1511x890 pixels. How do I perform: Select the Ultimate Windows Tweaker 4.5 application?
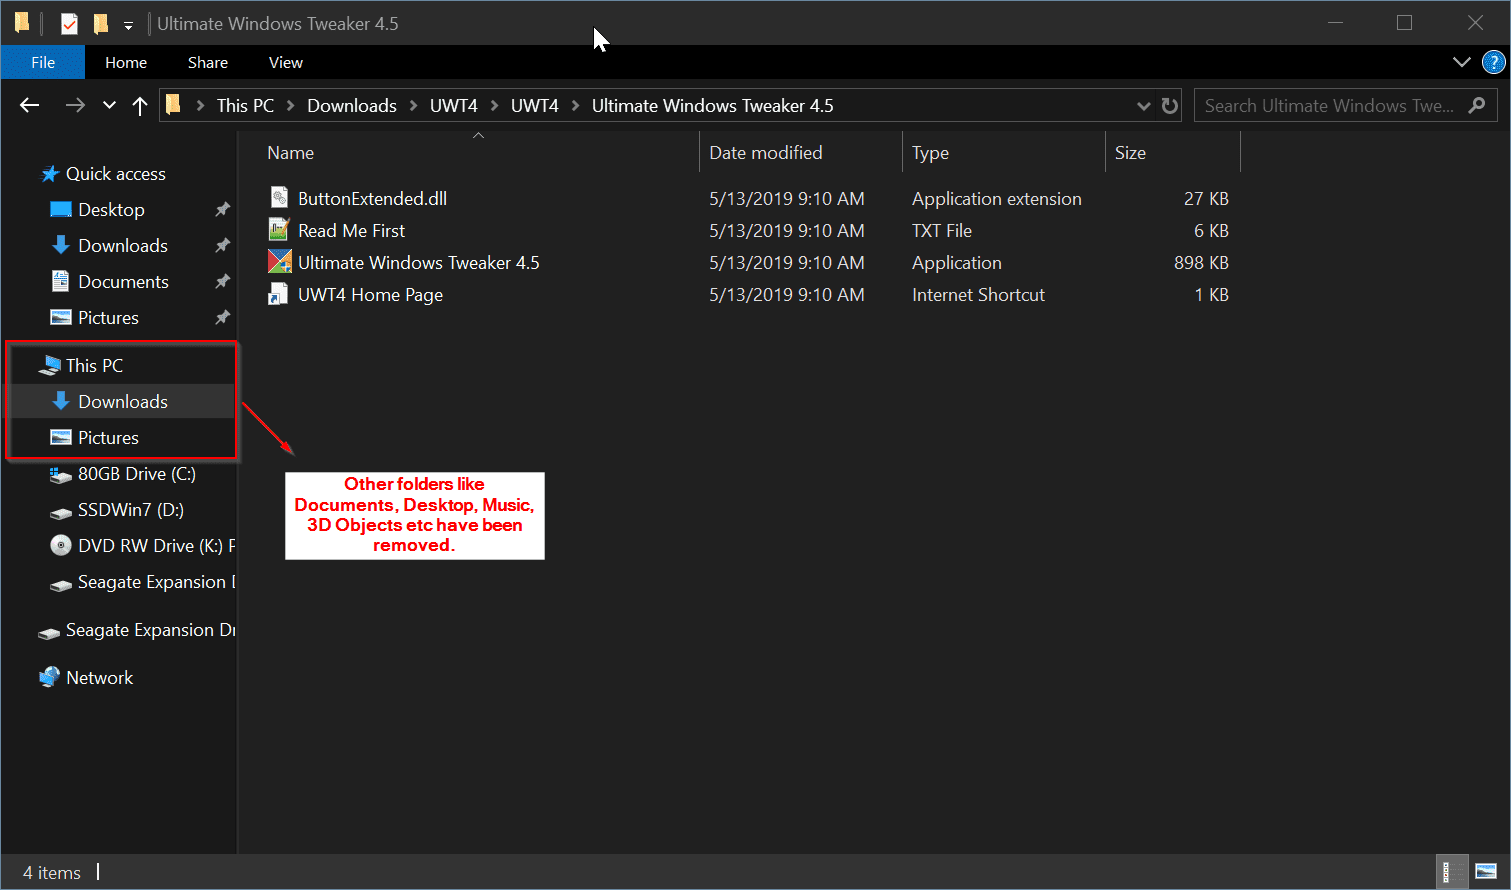tap(418, 263)
